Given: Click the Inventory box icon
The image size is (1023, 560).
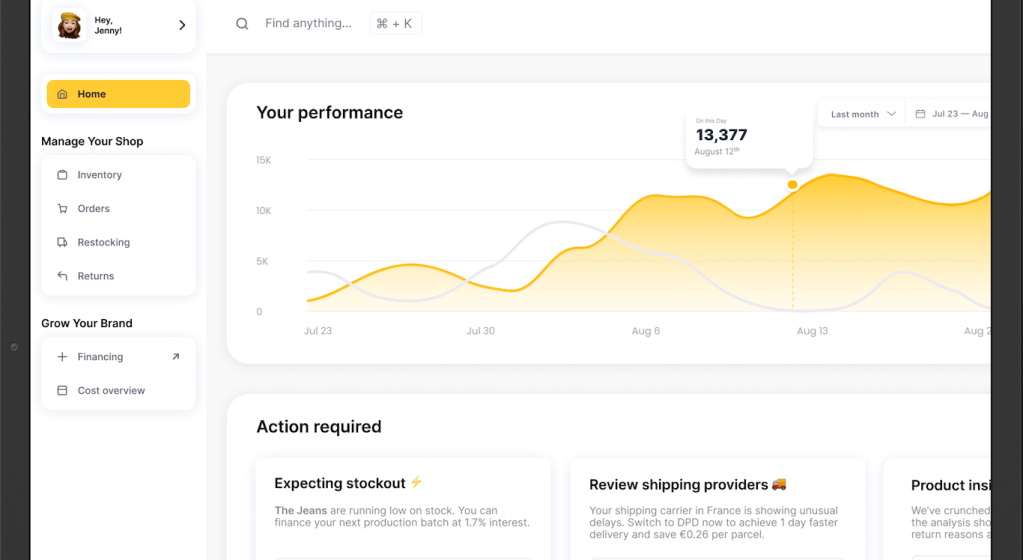Looking at the screenshot, I should click(62, 175).
